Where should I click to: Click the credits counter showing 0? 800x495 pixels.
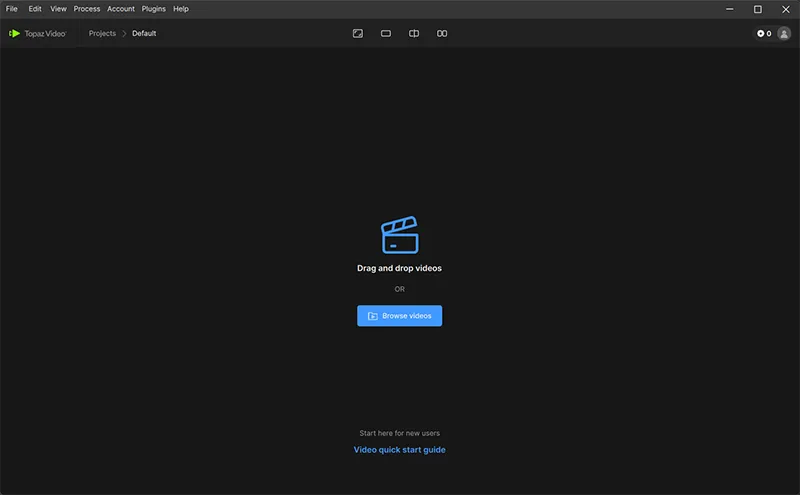point(764,34)
